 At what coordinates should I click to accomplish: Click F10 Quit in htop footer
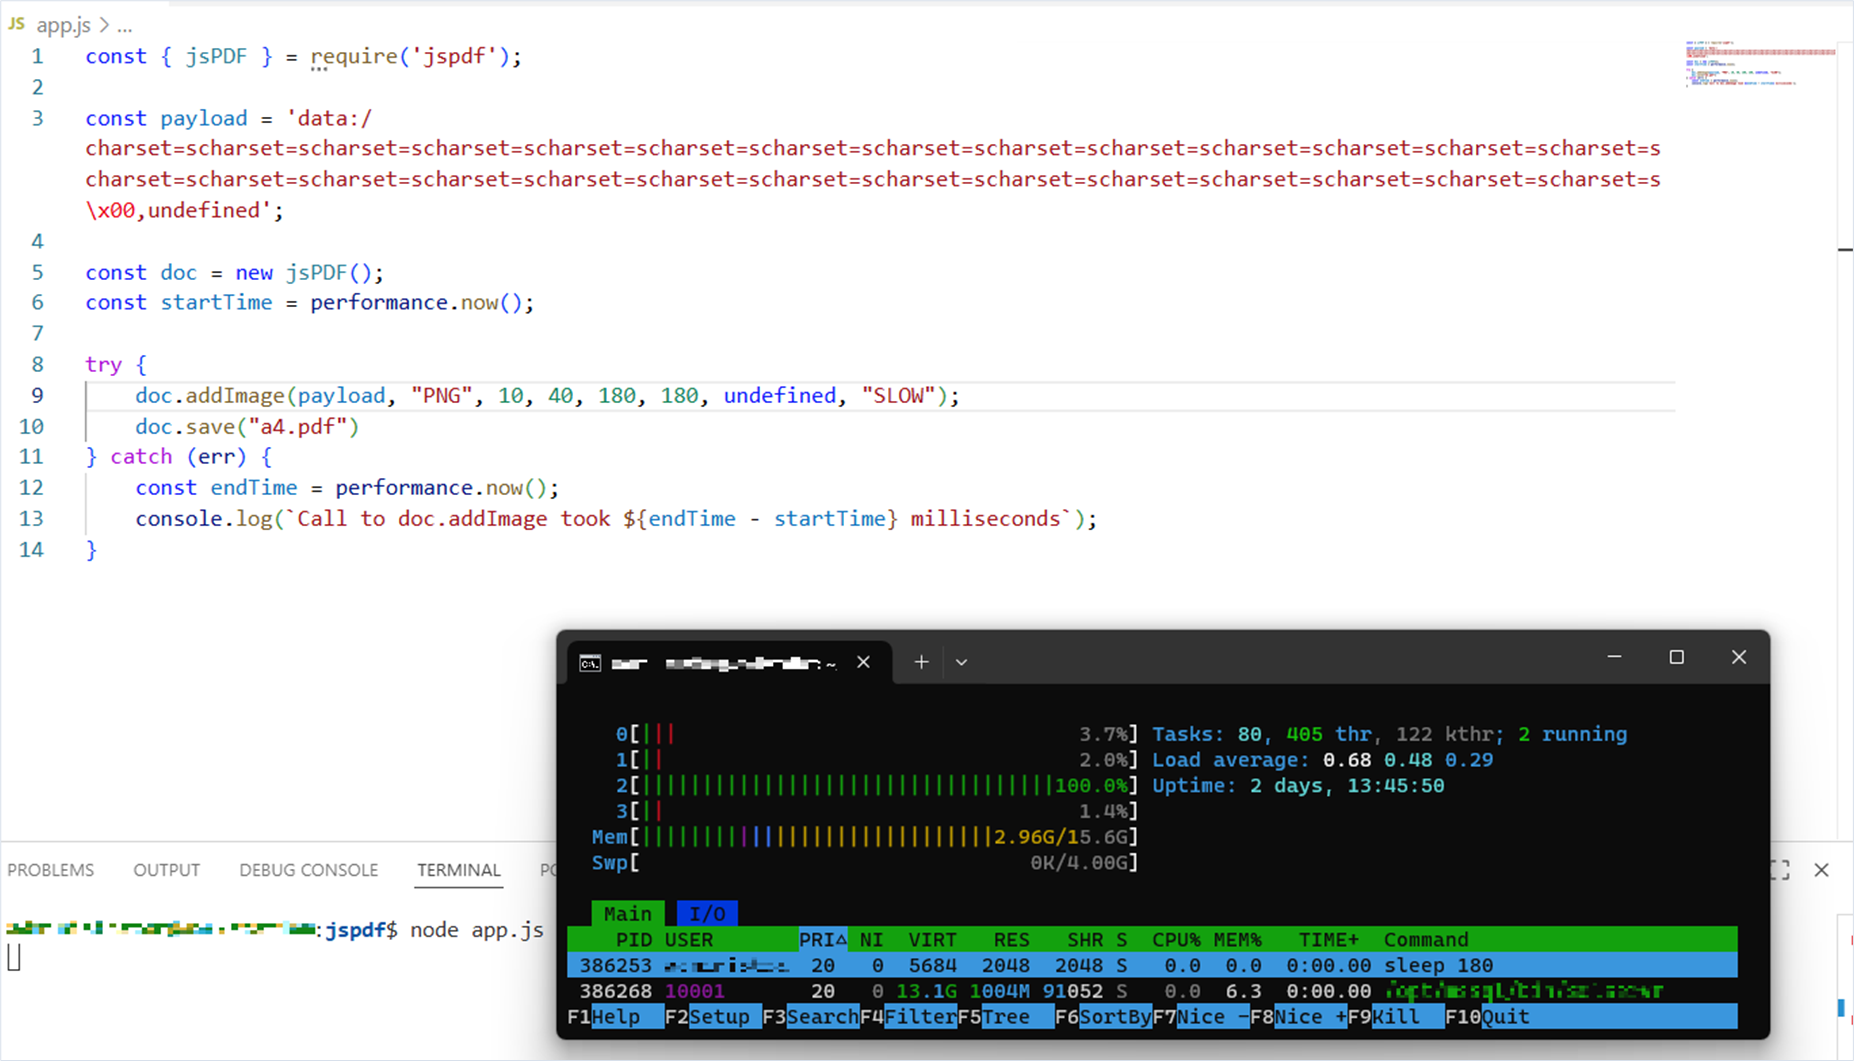point(1504,1017)
